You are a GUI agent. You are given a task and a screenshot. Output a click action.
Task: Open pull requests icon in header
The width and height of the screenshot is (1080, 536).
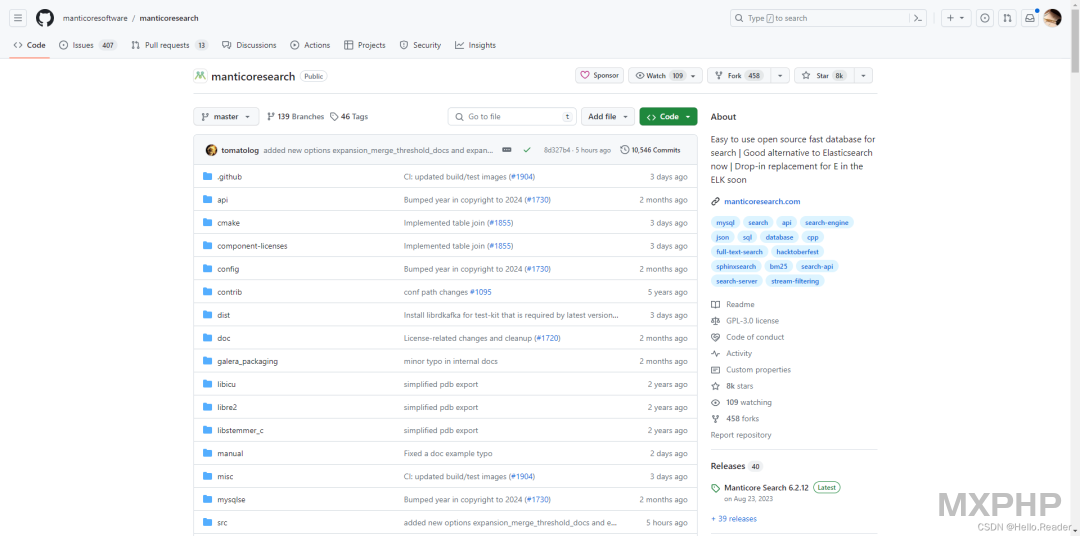pyautogui.click(x=1007, y=18)
